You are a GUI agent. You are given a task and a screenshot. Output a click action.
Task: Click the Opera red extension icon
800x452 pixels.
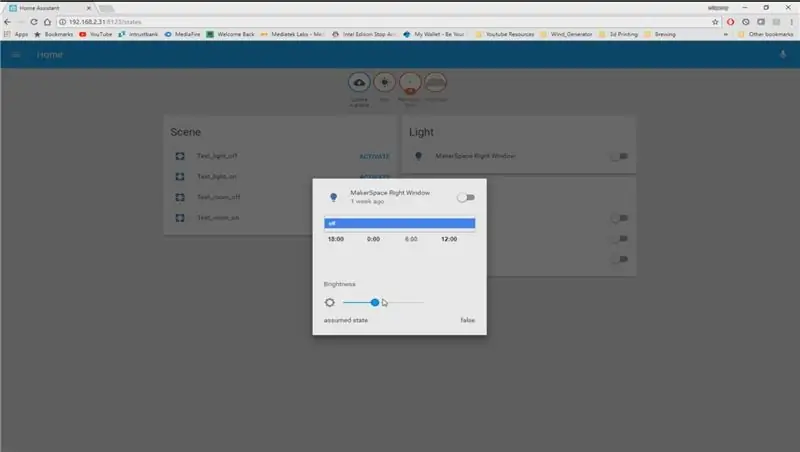tap(731, 22)
